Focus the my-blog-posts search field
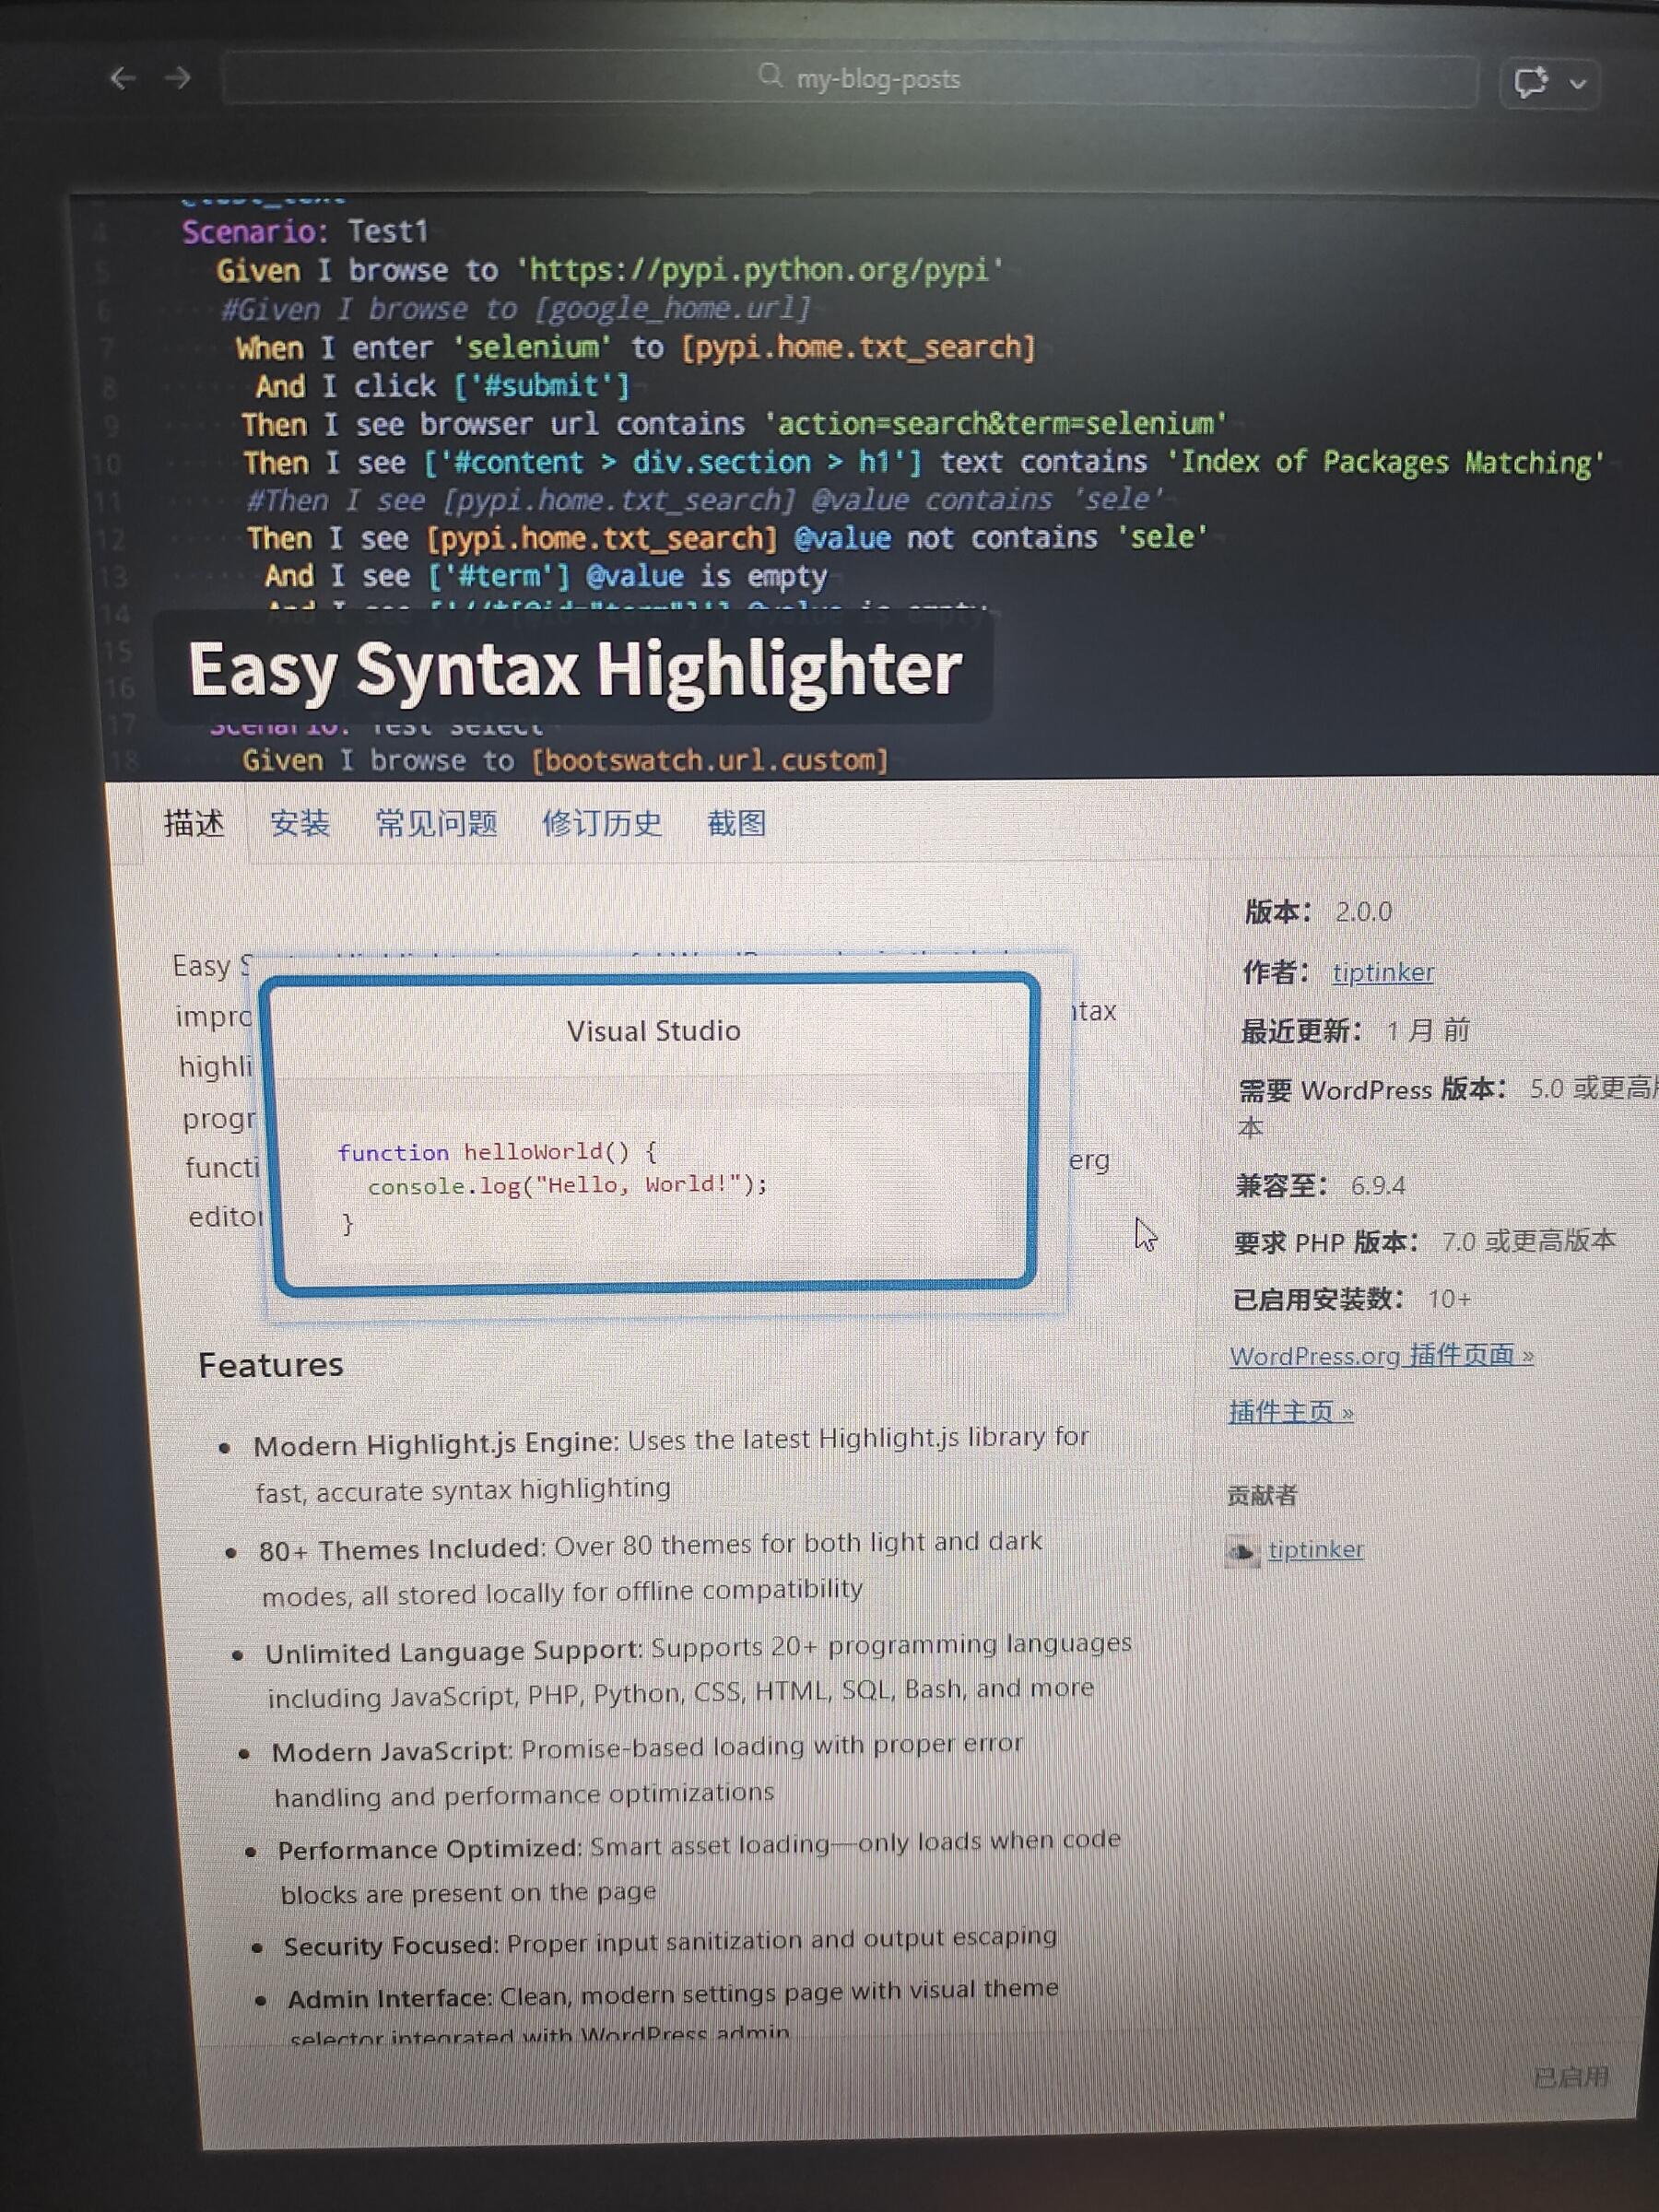Image resolution: width=1659 pixels, height=2212 pixels. click(878, 79)
